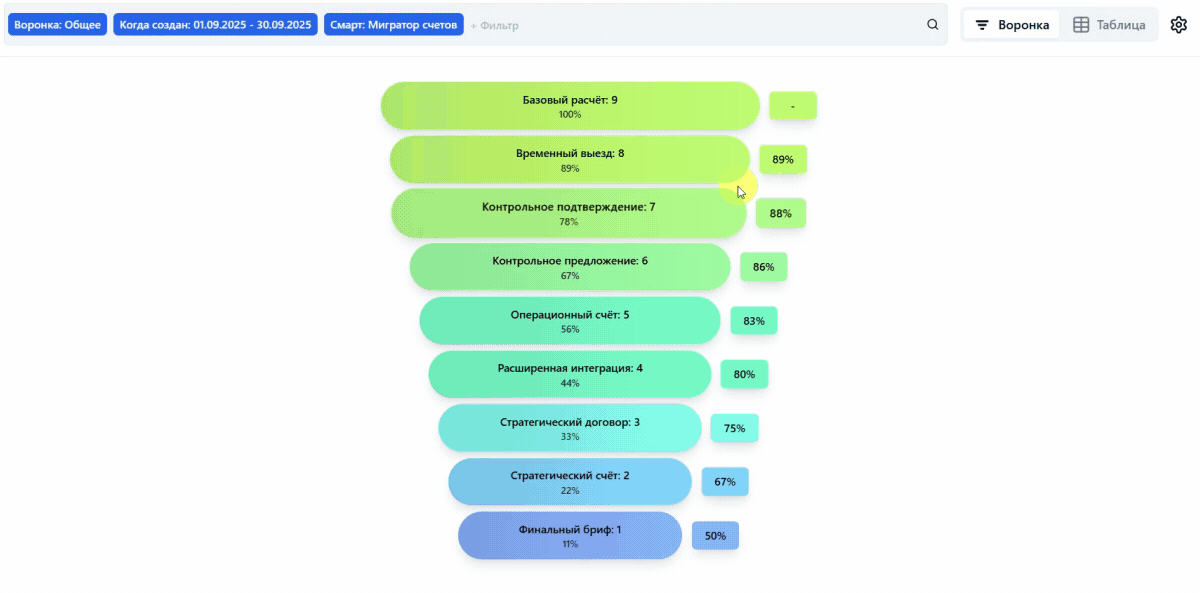
Task: Click the Воронка: Общее filter chip
Action: click(58, 25)
